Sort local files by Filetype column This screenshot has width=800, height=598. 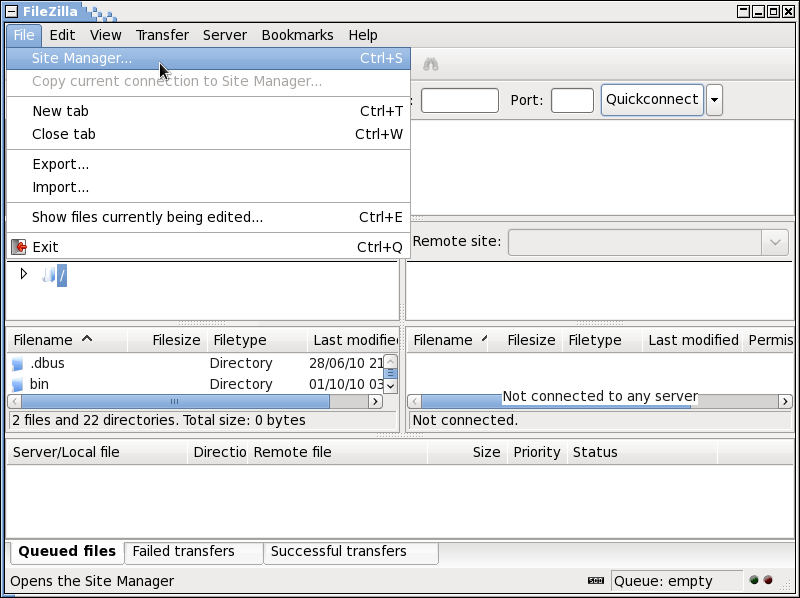(x=258, y=340)
